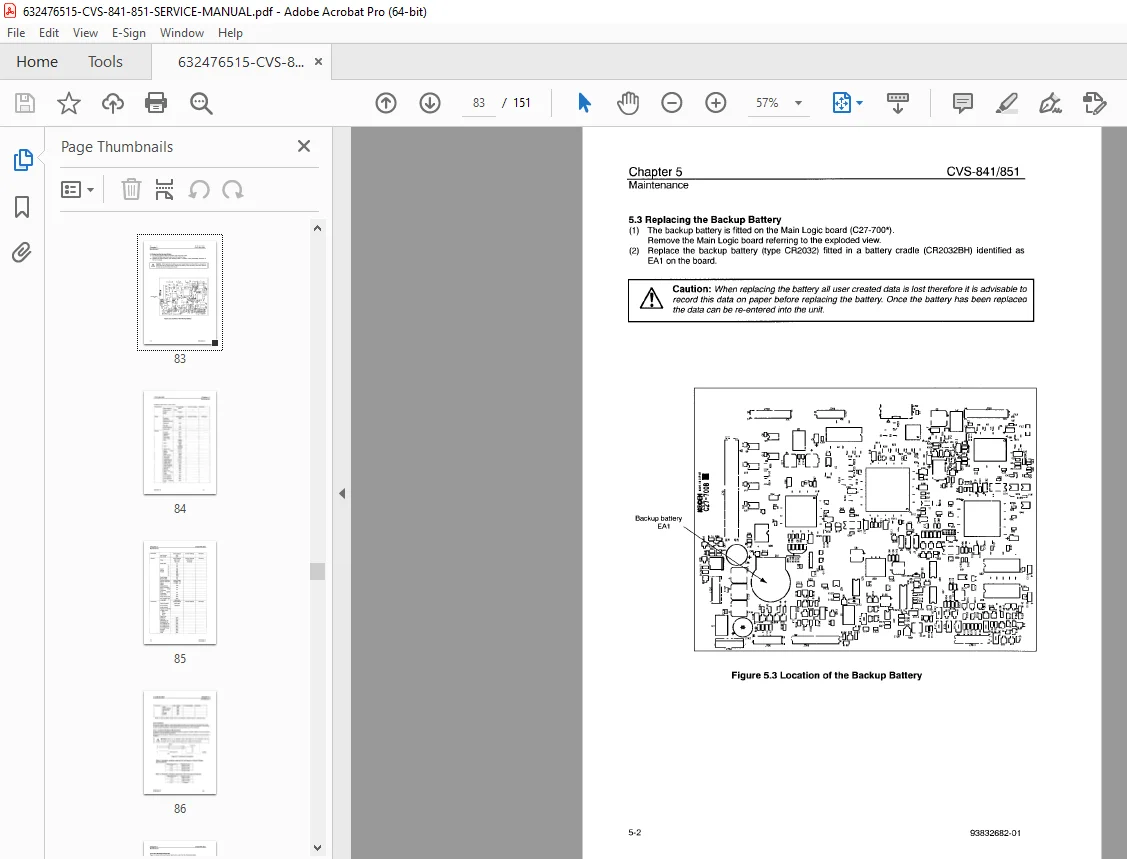Open the Page Thumbnails sidebar icon
This screenshot has width=1127, height=859.
point(22,160)
